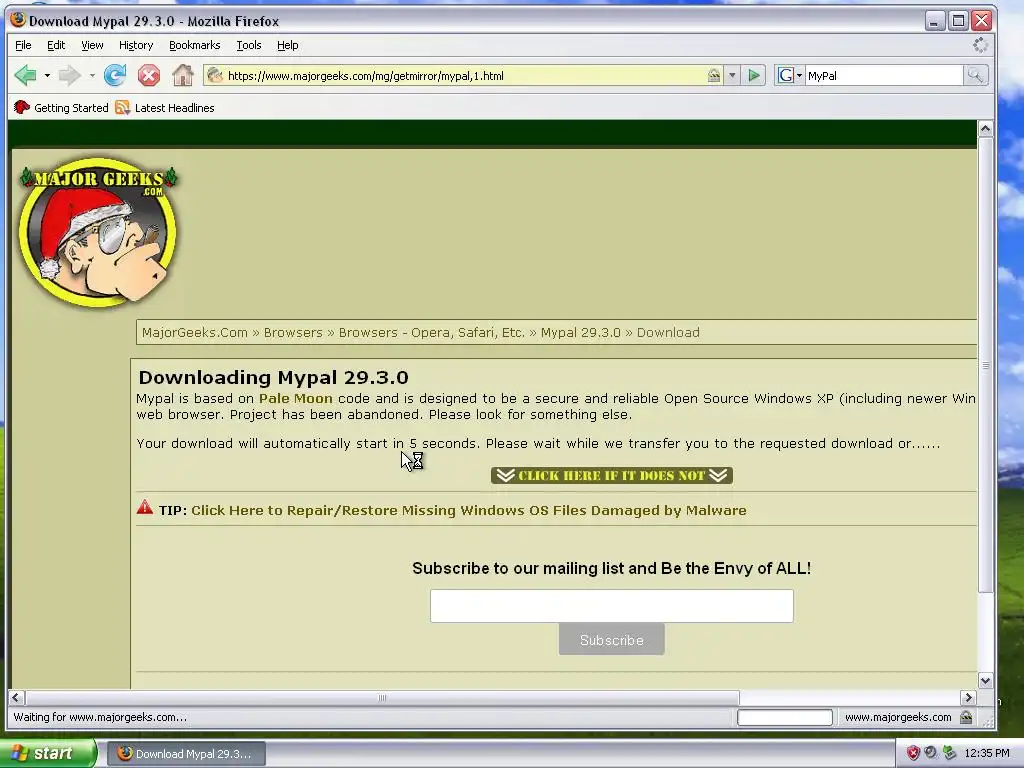The height and width of the screenshot is (768, 1024).
Task: Open the Tools menu
Action: click(x=249, y=45)
